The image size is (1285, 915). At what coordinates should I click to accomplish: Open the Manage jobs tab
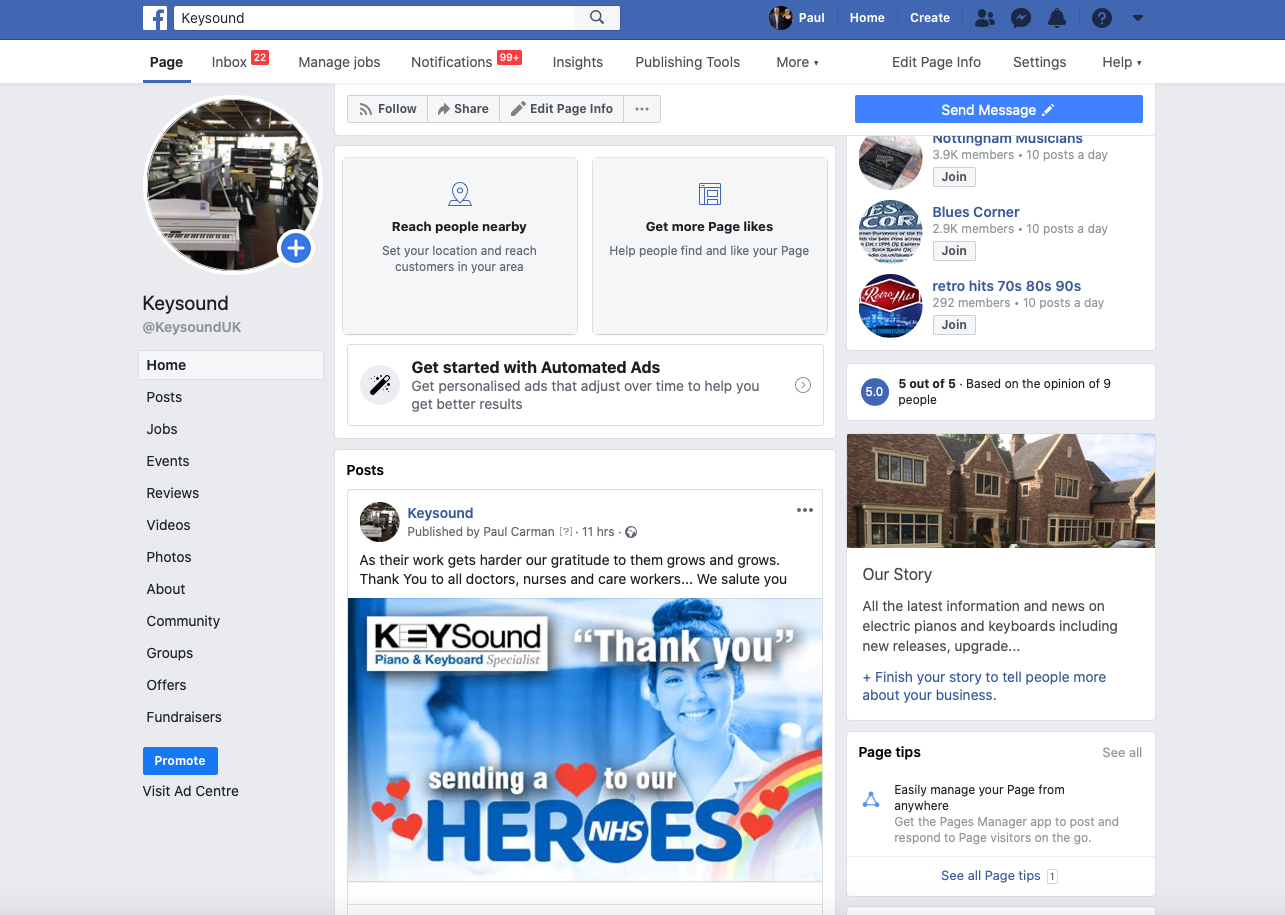[339, 62]
